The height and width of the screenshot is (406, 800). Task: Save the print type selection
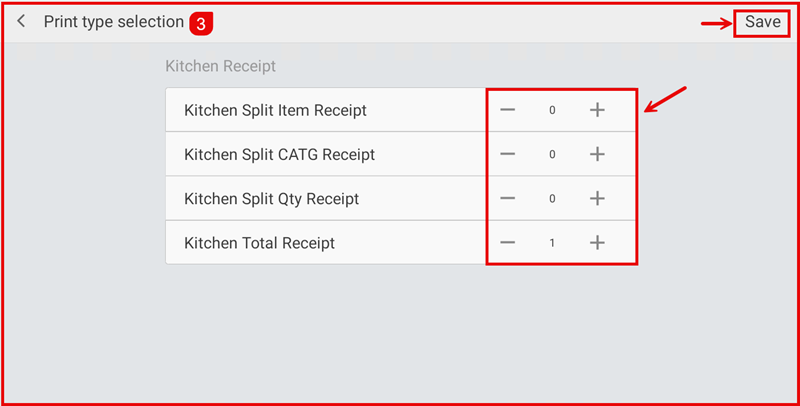coord(762,22)
